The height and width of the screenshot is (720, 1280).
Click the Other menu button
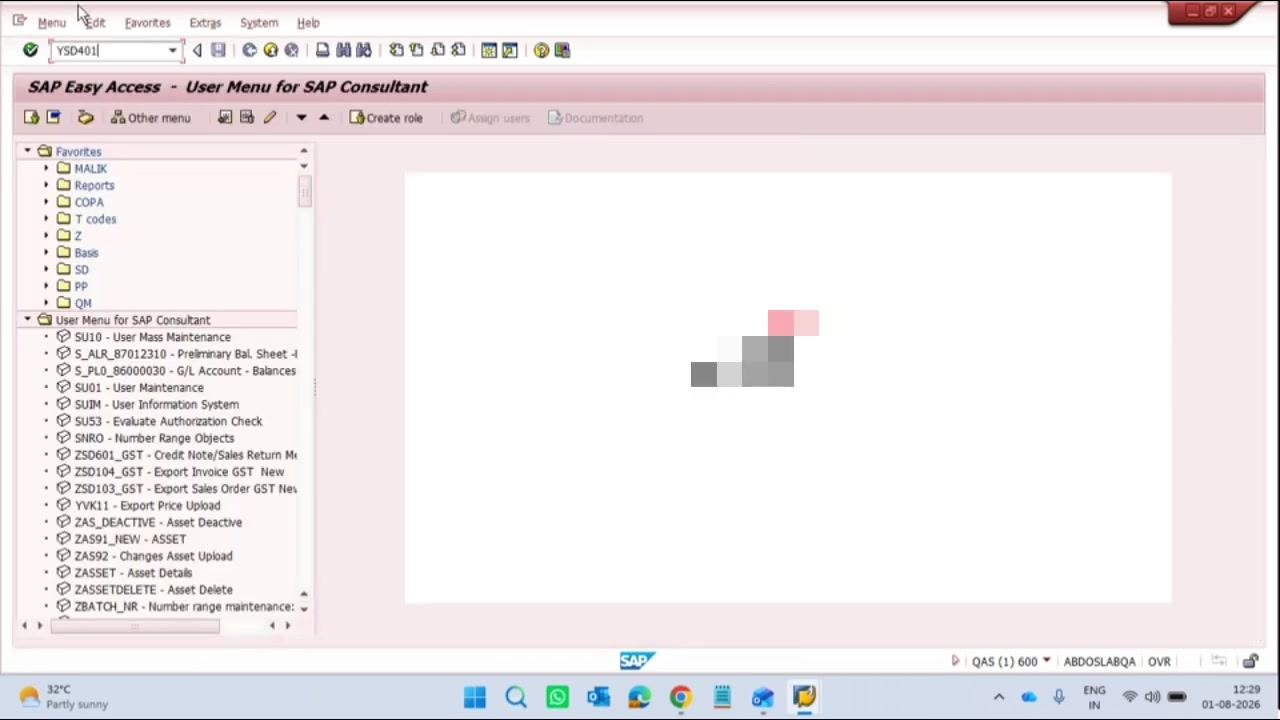click(x=150, y=118)
